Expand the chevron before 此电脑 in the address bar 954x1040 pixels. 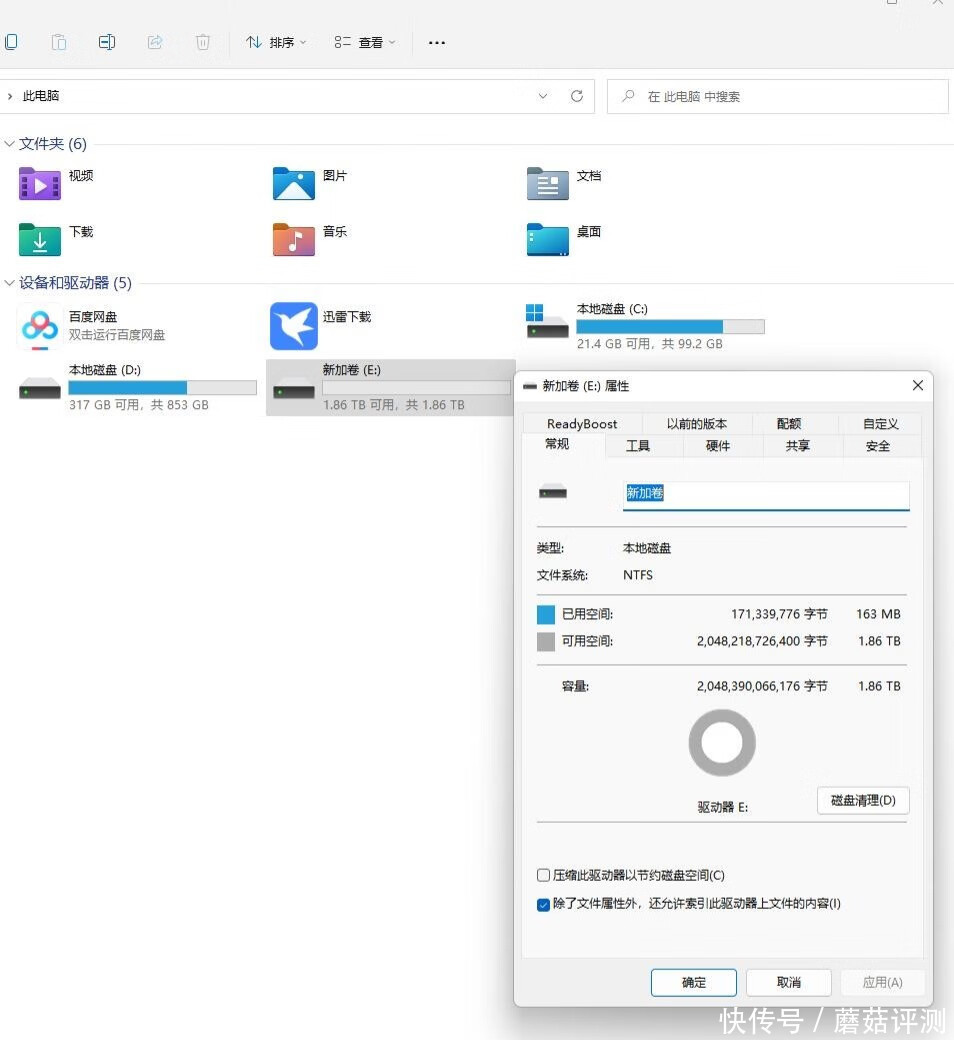10,96
